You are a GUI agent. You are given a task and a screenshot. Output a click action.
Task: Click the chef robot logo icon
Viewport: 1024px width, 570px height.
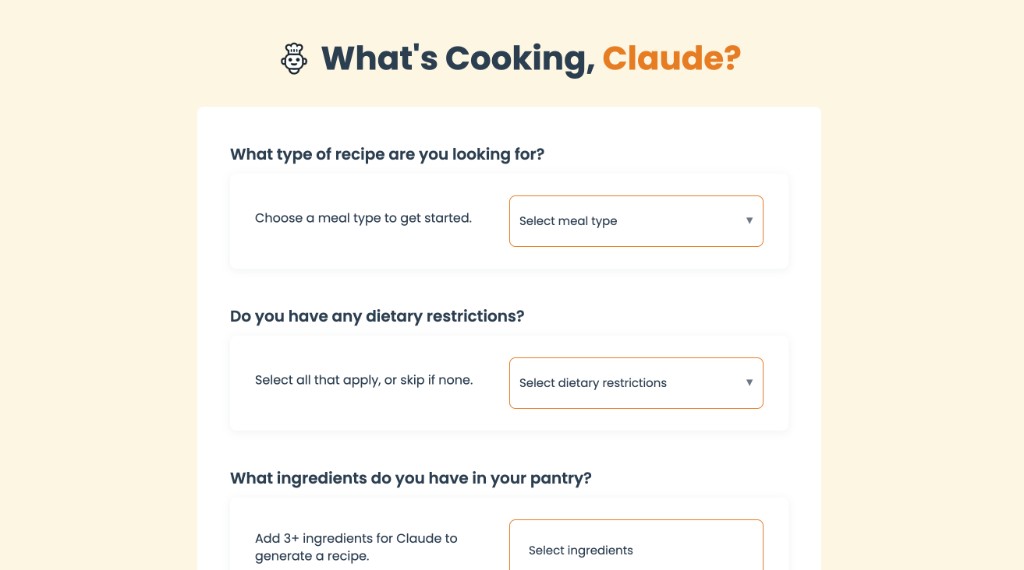click(x=294, y=58)
